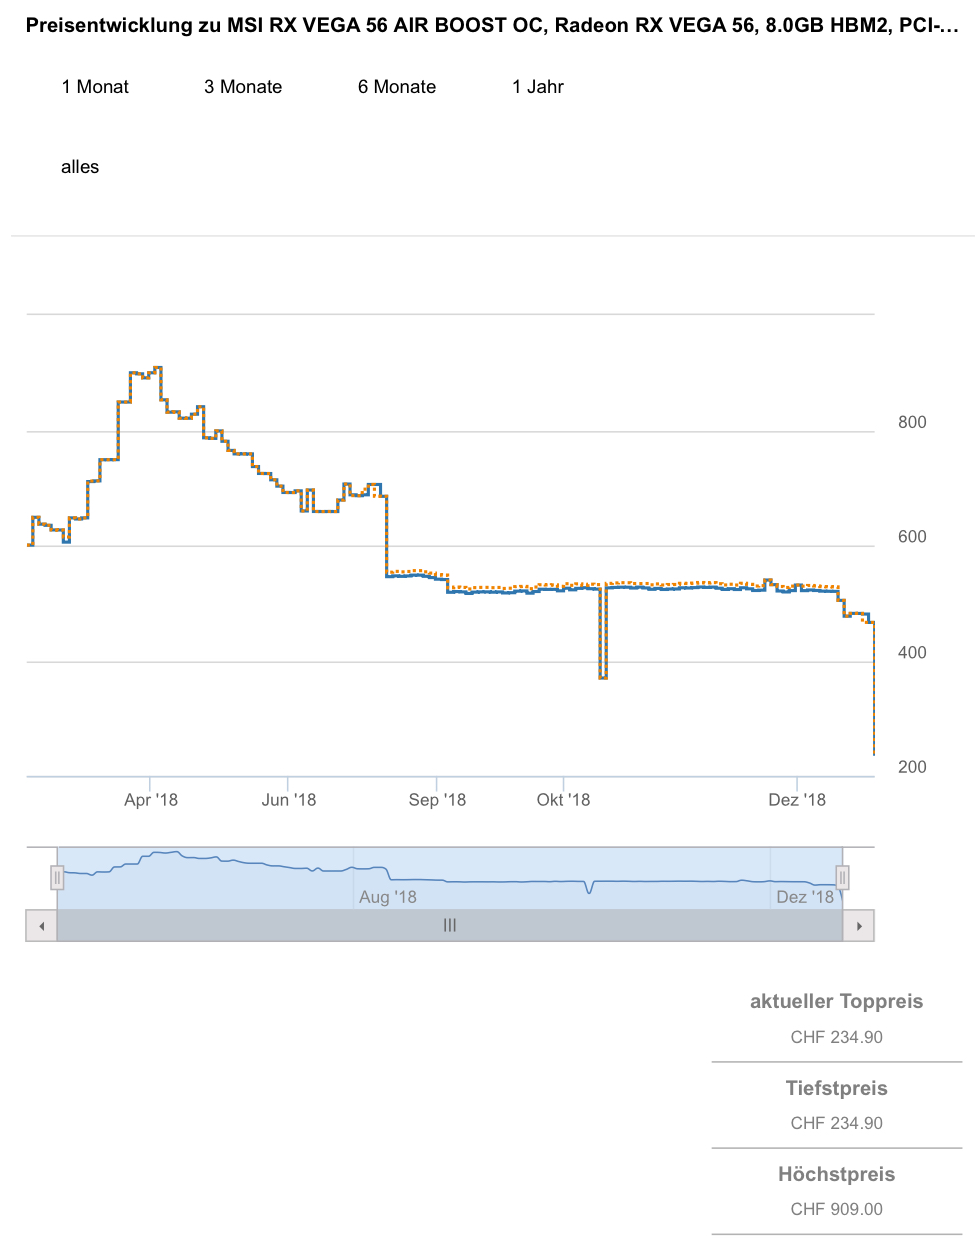Click the grip lines on the scrollbar thumb
977x1255 pixels.
pos(450,926)
